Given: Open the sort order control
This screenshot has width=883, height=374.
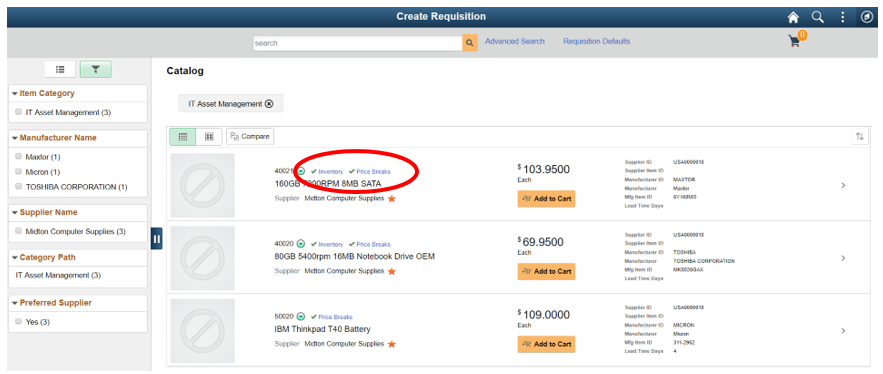Looking at the screenshot, I should (x=859, y=136).
